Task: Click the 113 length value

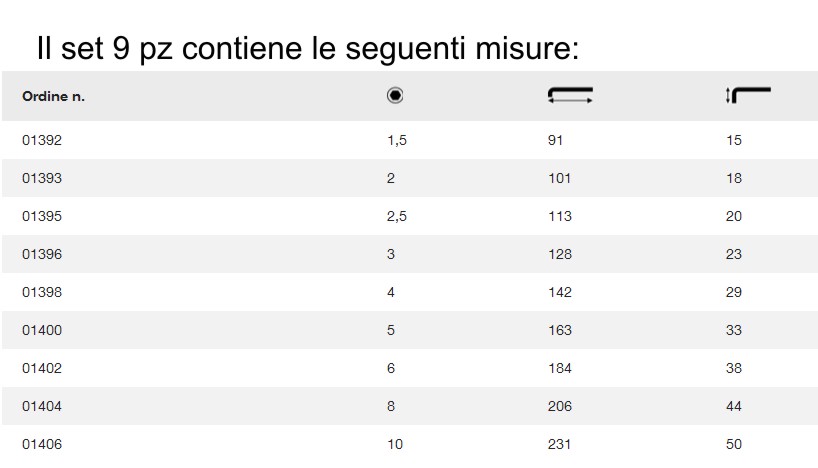Action: pyautogui.click(x=560, y=216)
